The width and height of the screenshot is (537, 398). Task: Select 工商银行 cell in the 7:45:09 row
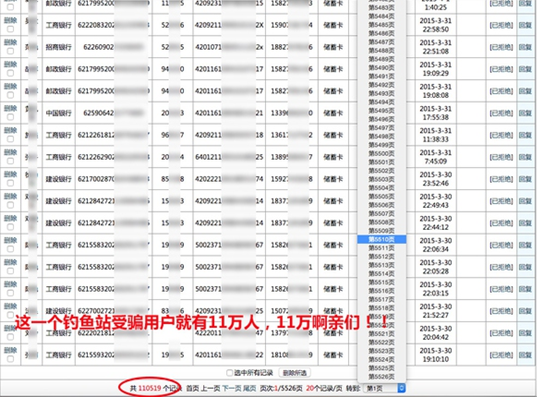(x=59, y=157)
